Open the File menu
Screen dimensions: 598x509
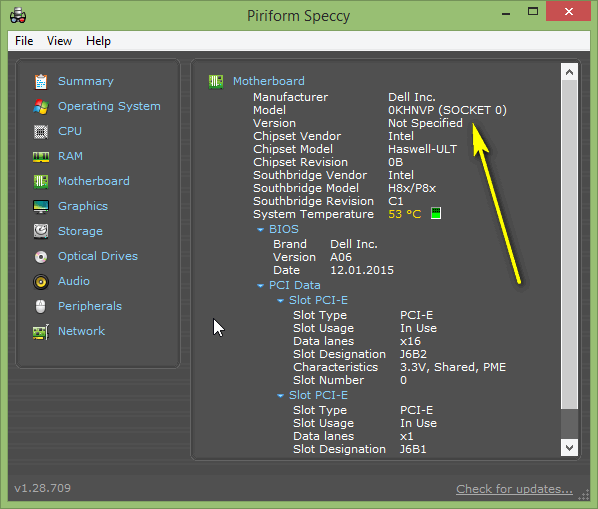click(x=24, y=41)
